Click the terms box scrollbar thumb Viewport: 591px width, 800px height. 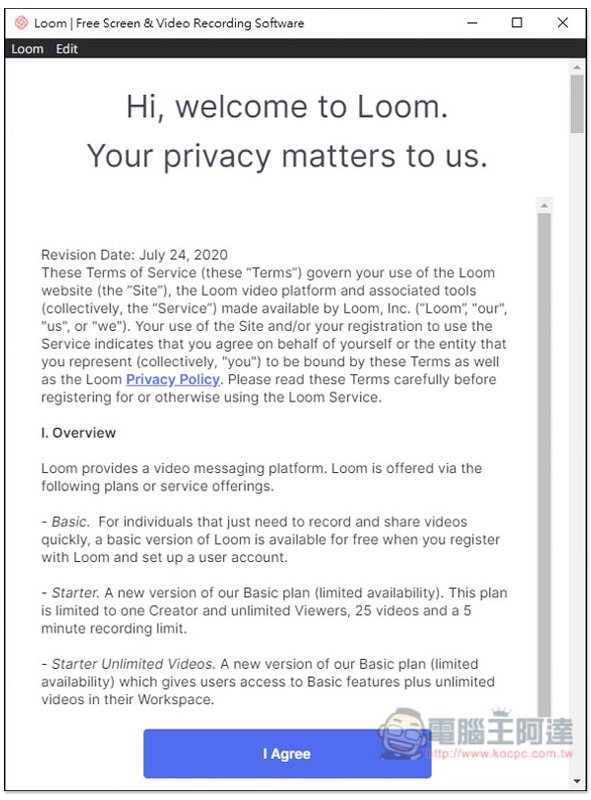tap(544, 462)
